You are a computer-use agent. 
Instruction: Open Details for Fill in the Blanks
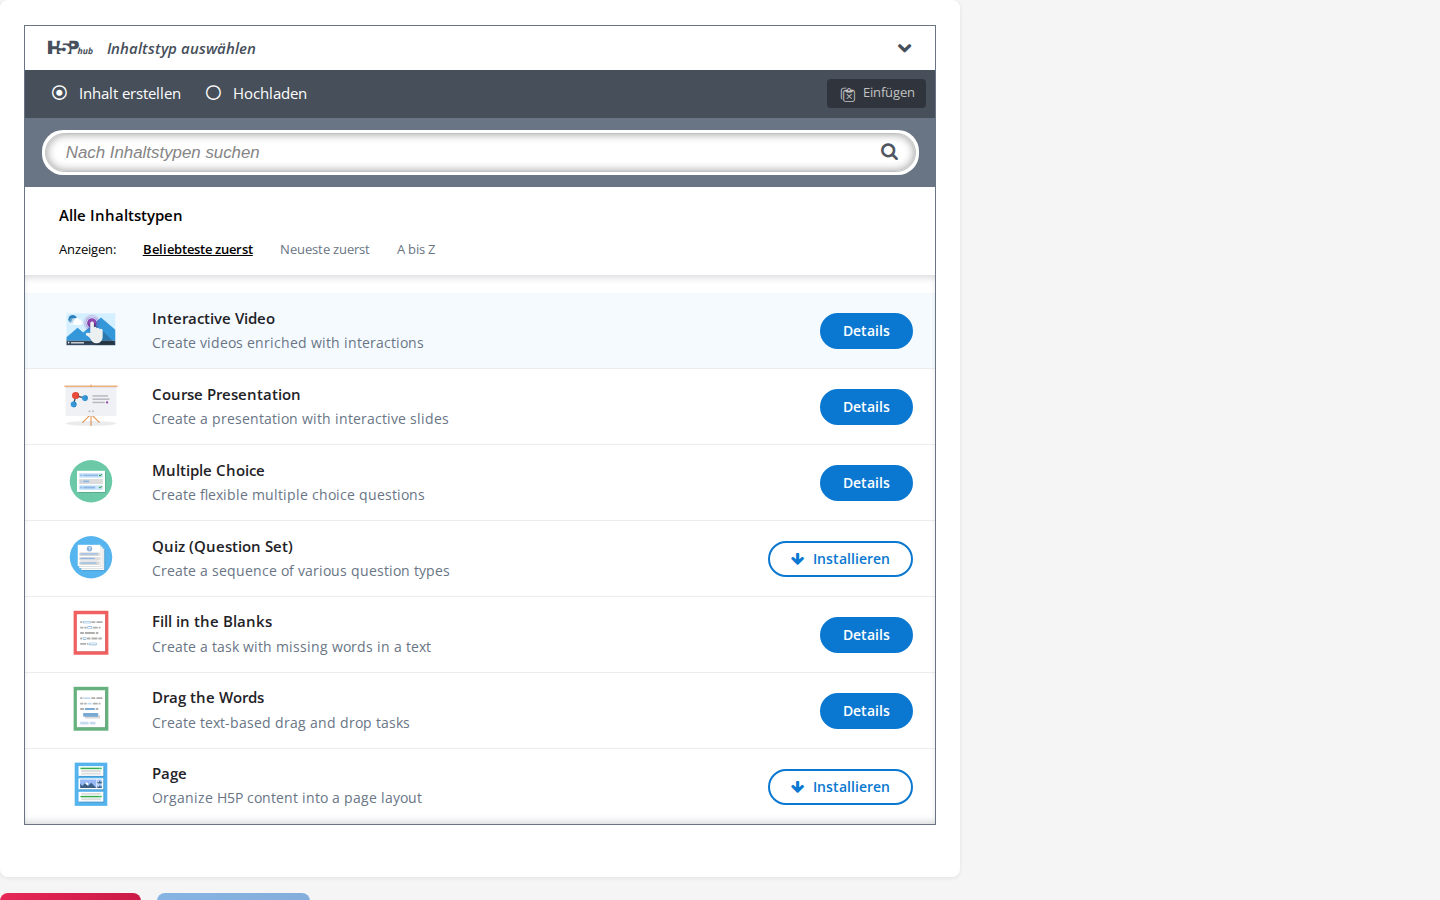tap(866, 635)
